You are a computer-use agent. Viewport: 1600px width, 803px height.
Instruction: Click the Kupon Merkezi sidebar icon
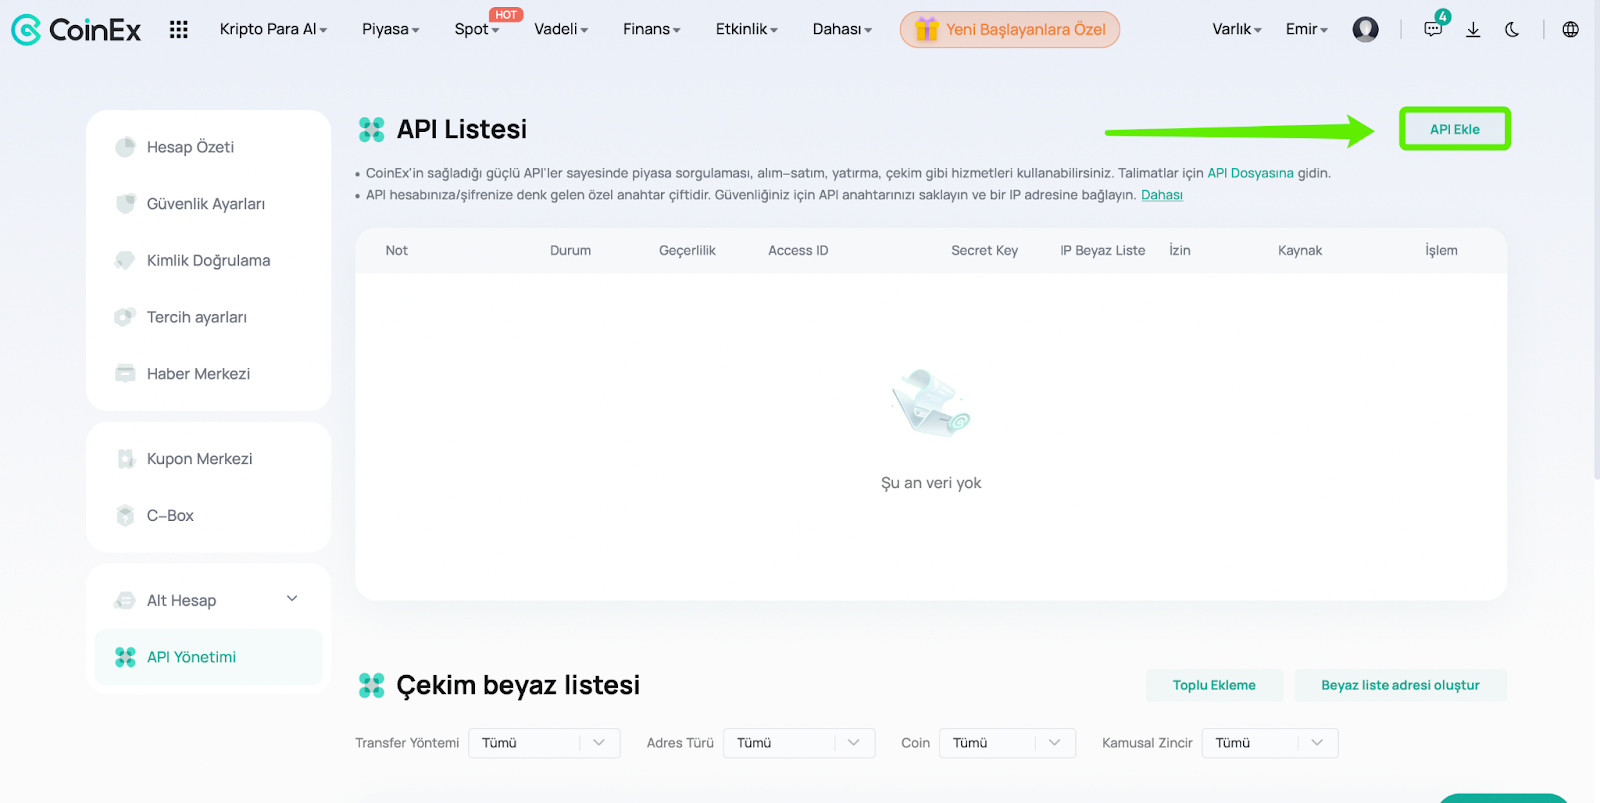125,459
